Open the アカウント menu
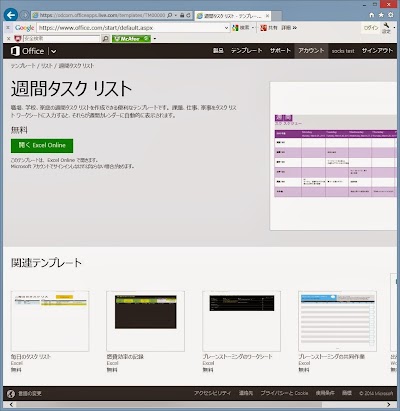The height and width of the screenshot is (411, 400). pos(311,51)
